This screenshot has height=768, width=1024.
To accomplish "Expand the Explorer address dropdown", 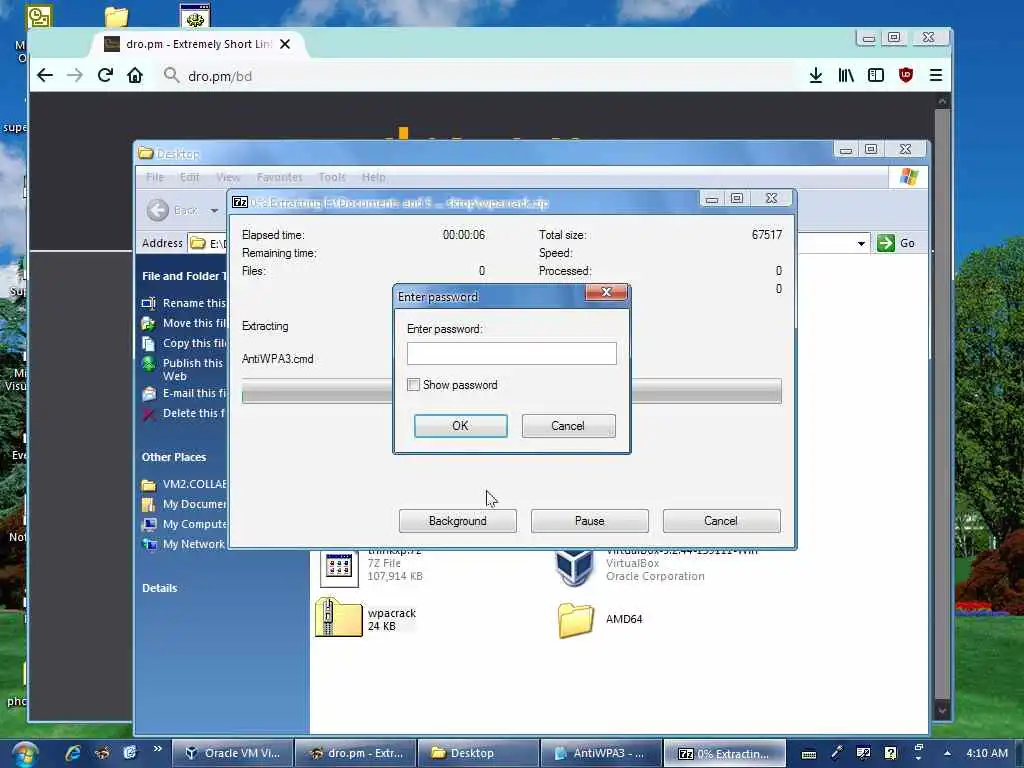I will coord(861,244).
